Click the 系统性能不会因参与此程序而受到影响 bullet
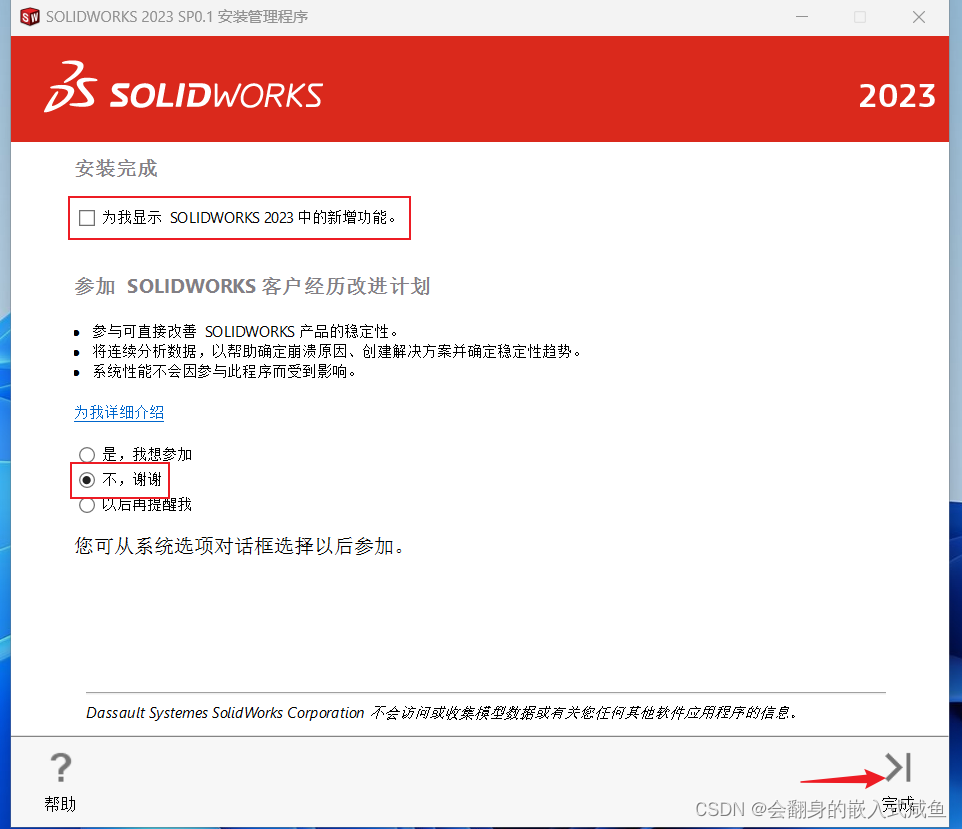 coord(224,372)
